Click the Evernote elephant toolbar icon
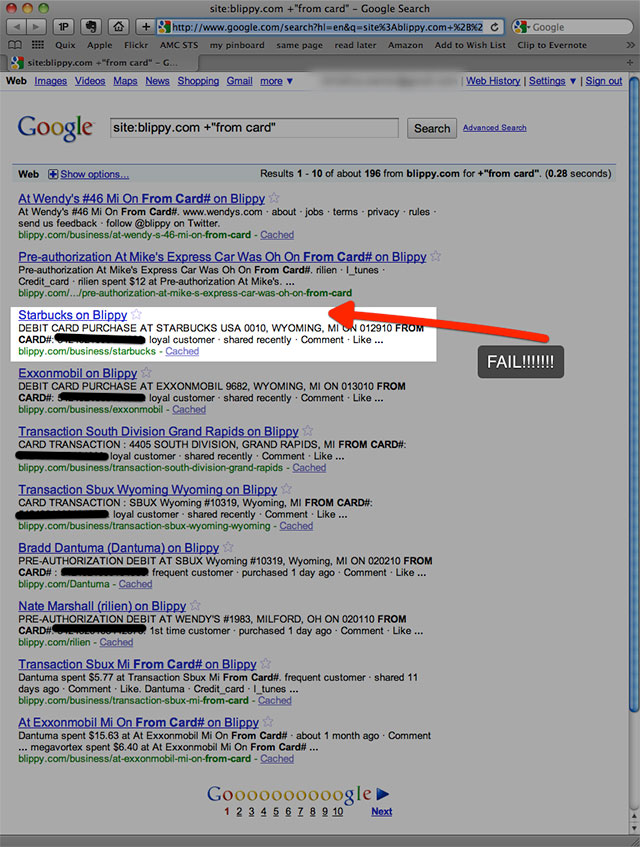 (91, 26)
